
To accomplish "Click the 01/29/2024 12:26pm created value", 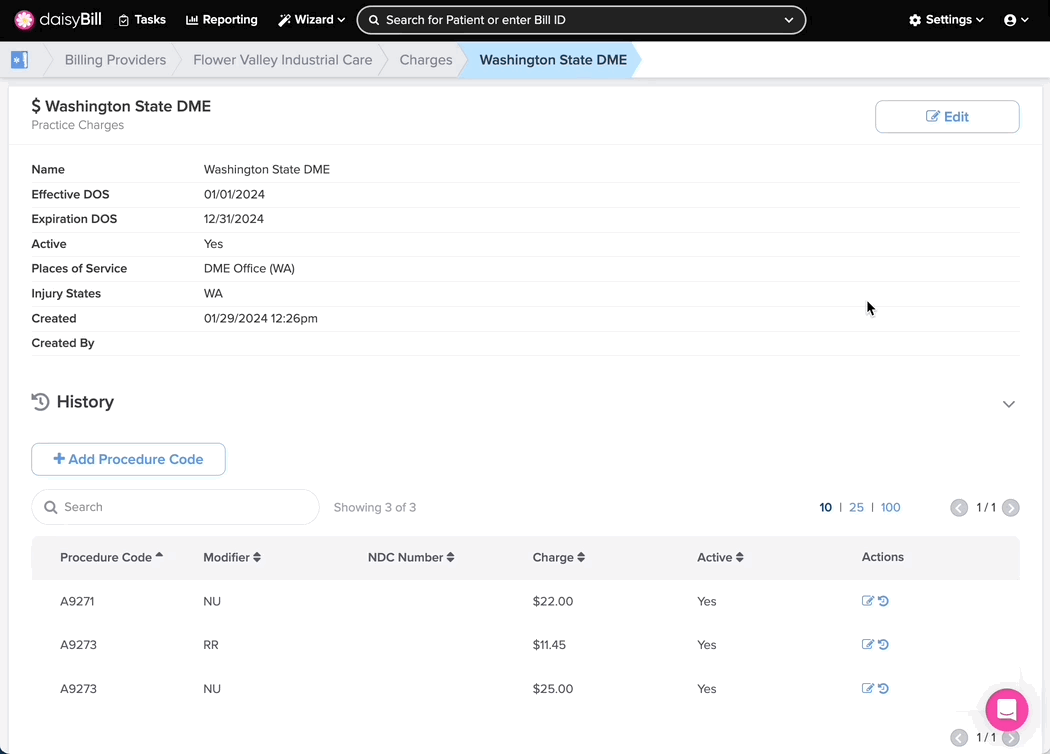I will pos(260,319).
